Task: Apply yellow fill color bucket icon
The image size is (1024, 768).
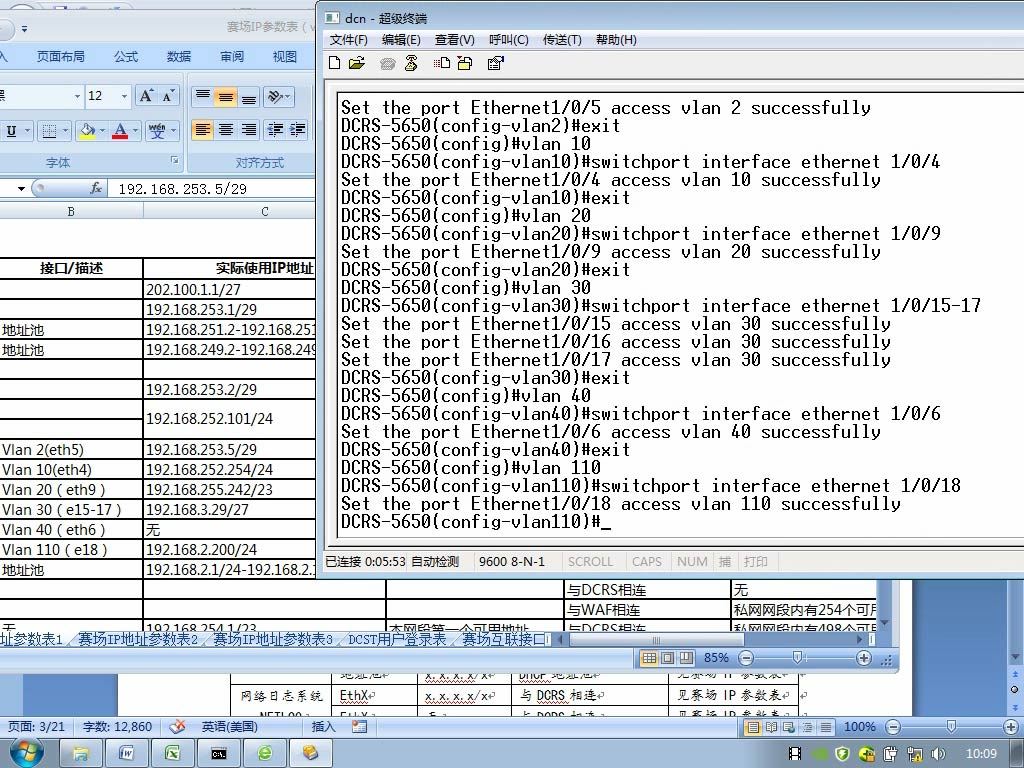Action: click(x=87, y=131)
